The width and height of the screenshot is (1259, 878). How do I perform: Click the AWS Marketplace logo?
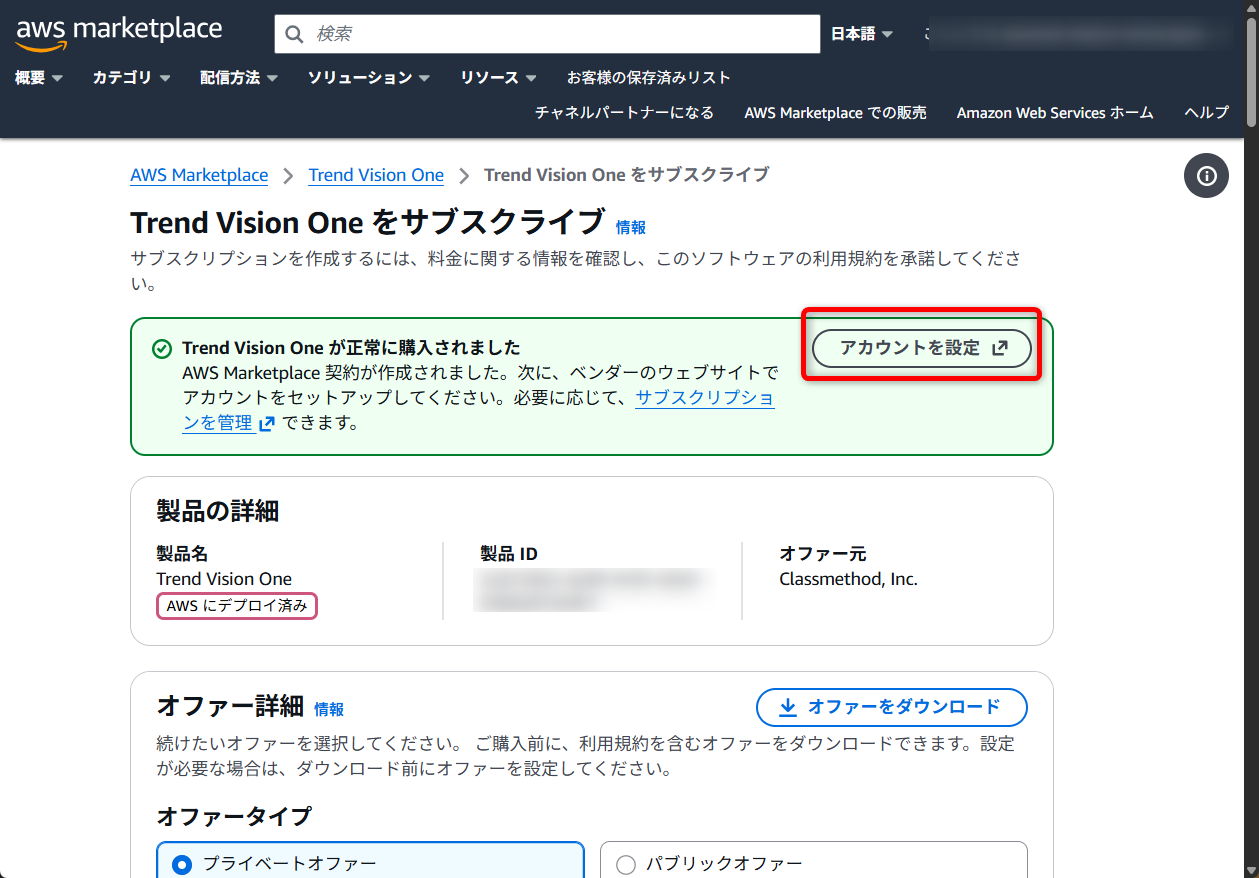(119, 32)
